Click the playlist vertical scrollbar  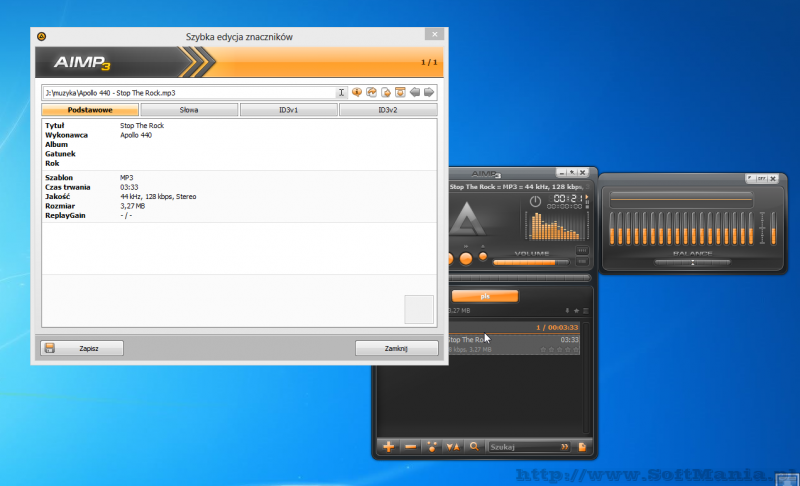point(586,377)
